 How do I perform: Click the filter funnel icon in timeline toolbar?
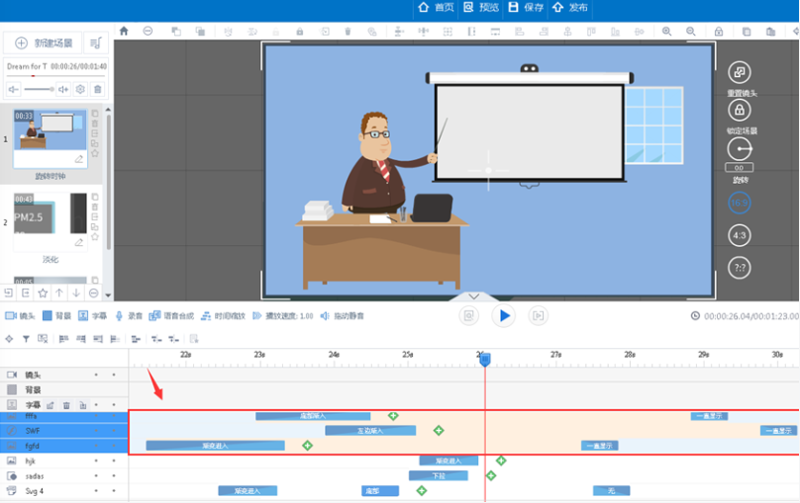click(x=26, y=339)
